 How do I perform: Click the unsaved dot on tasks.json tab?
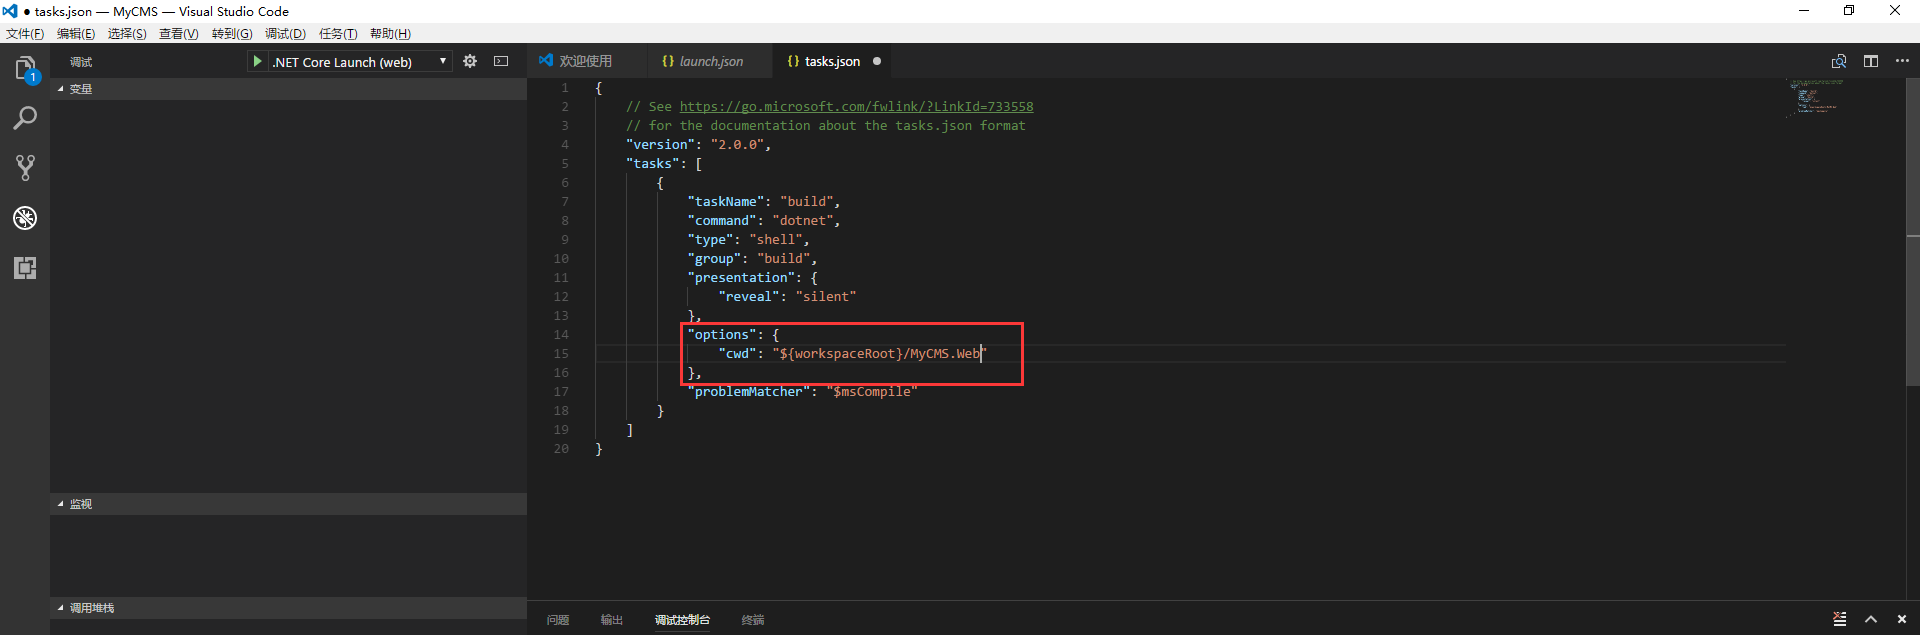[x=877, y=61]
